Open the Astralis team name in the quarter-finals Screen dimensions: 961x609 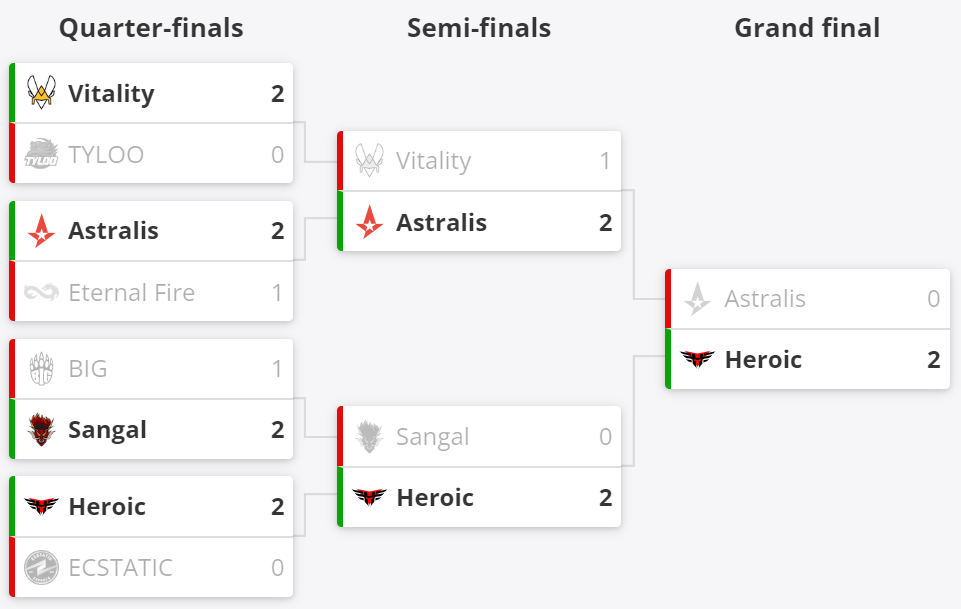(113, 231)
